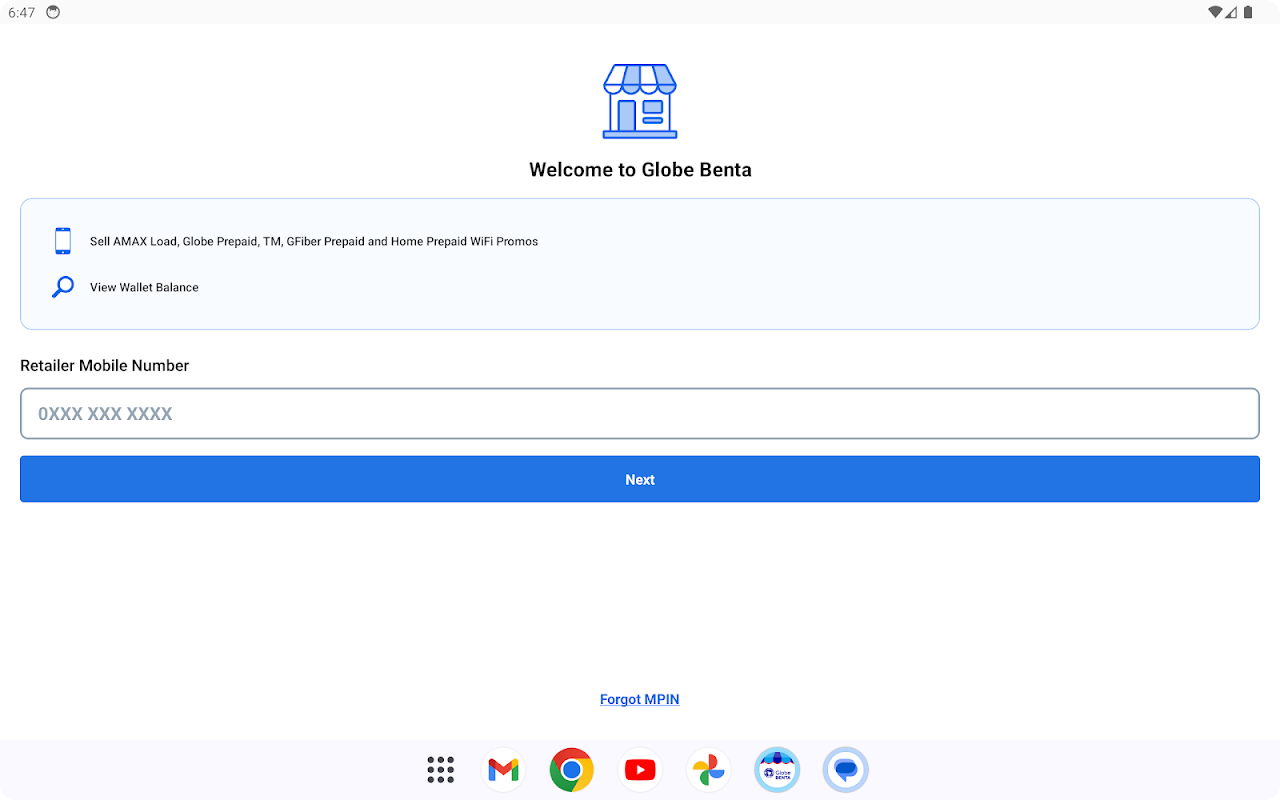Open Globe Benta app in taskbar
1280x800 pixels.
(x=777, y=770)
